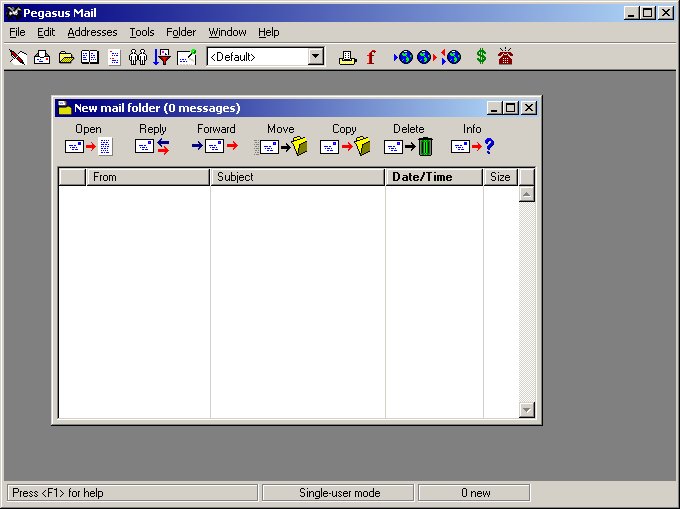Click the Move to folder icon
This screenshot has height=509, width=680.
tap(281, 147)
